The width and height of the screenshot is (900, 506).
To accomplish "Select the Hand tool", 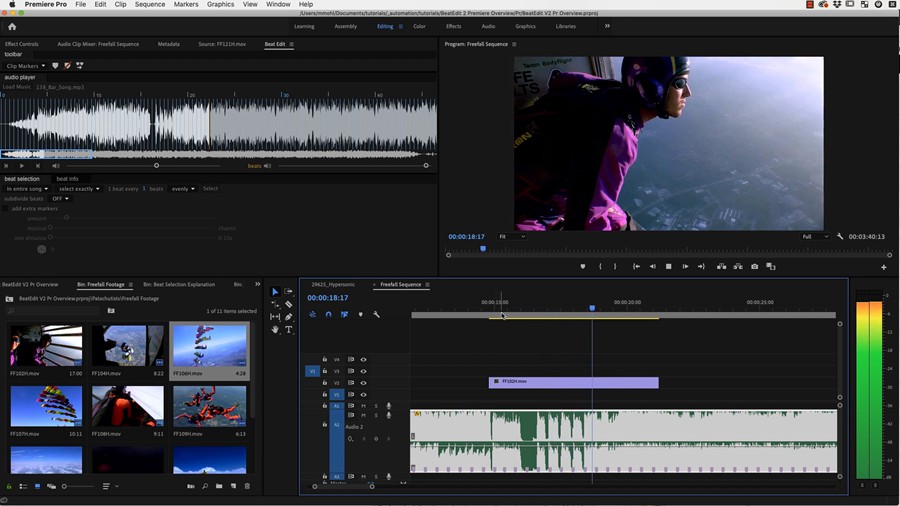I will tap(275, 329).
